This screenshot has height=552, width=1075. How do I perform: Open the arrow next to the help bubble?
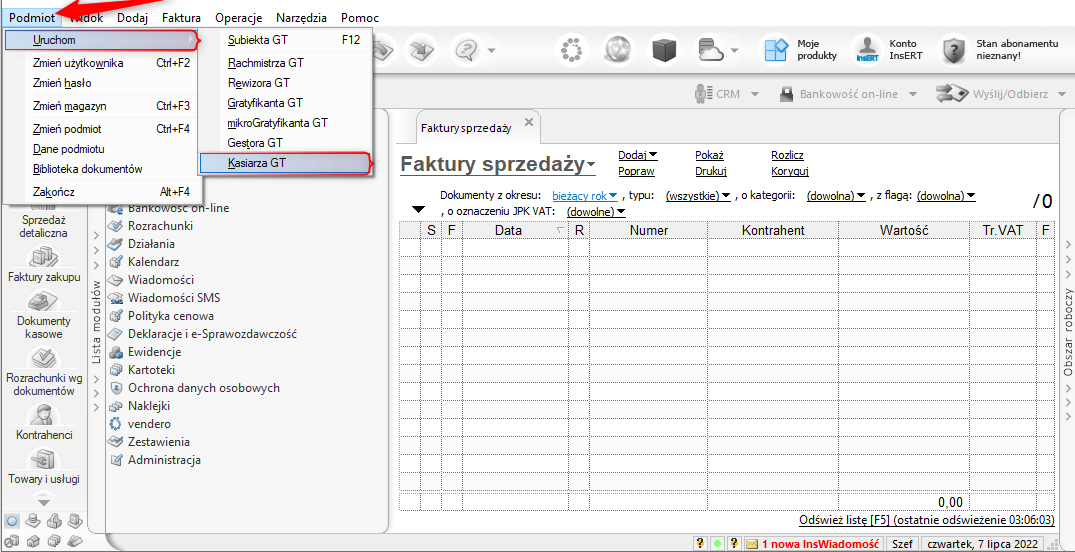coord(492,50)
